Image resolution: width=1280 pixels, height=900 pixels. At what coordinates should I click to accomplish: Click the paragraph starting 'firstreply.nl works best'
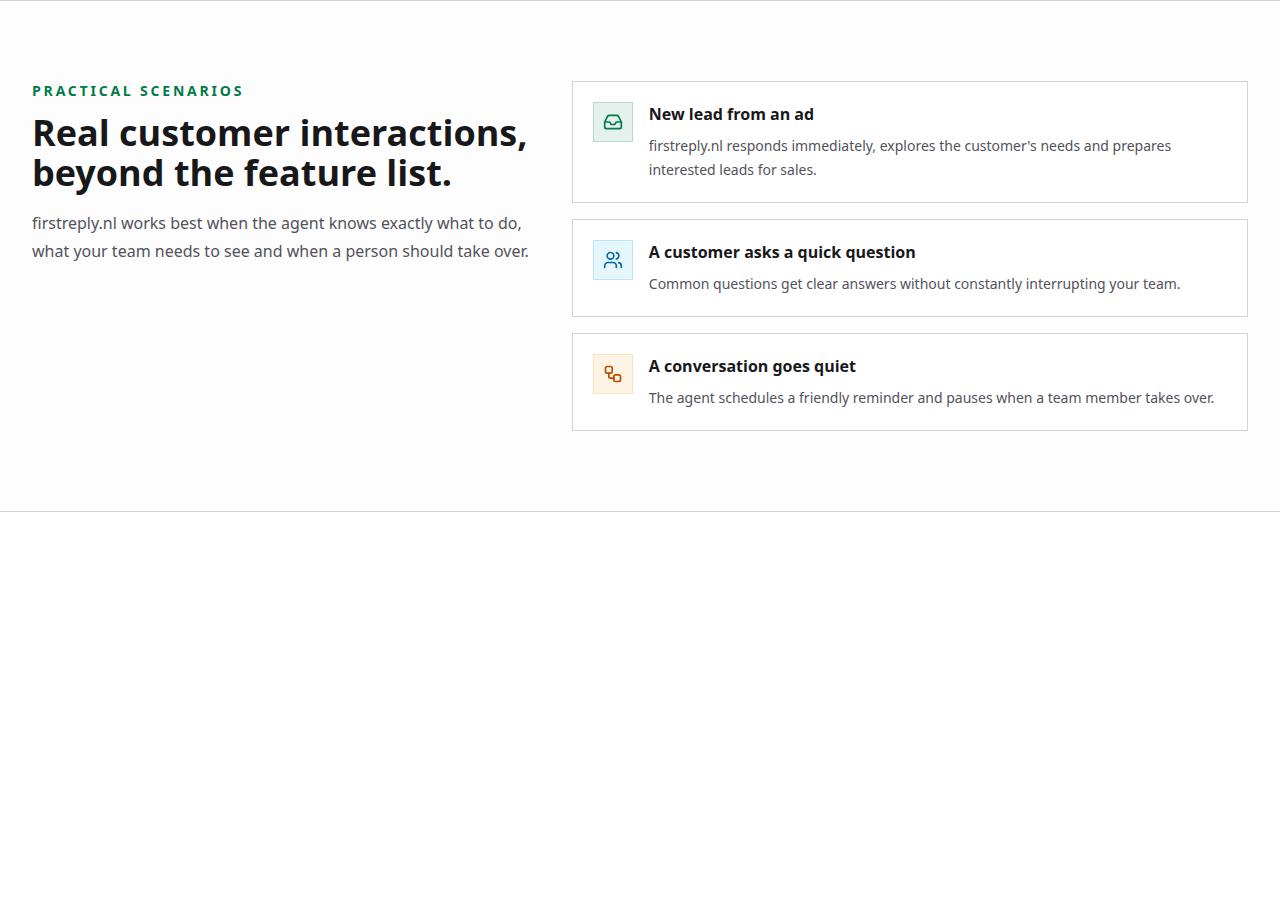tap(280, 237)
